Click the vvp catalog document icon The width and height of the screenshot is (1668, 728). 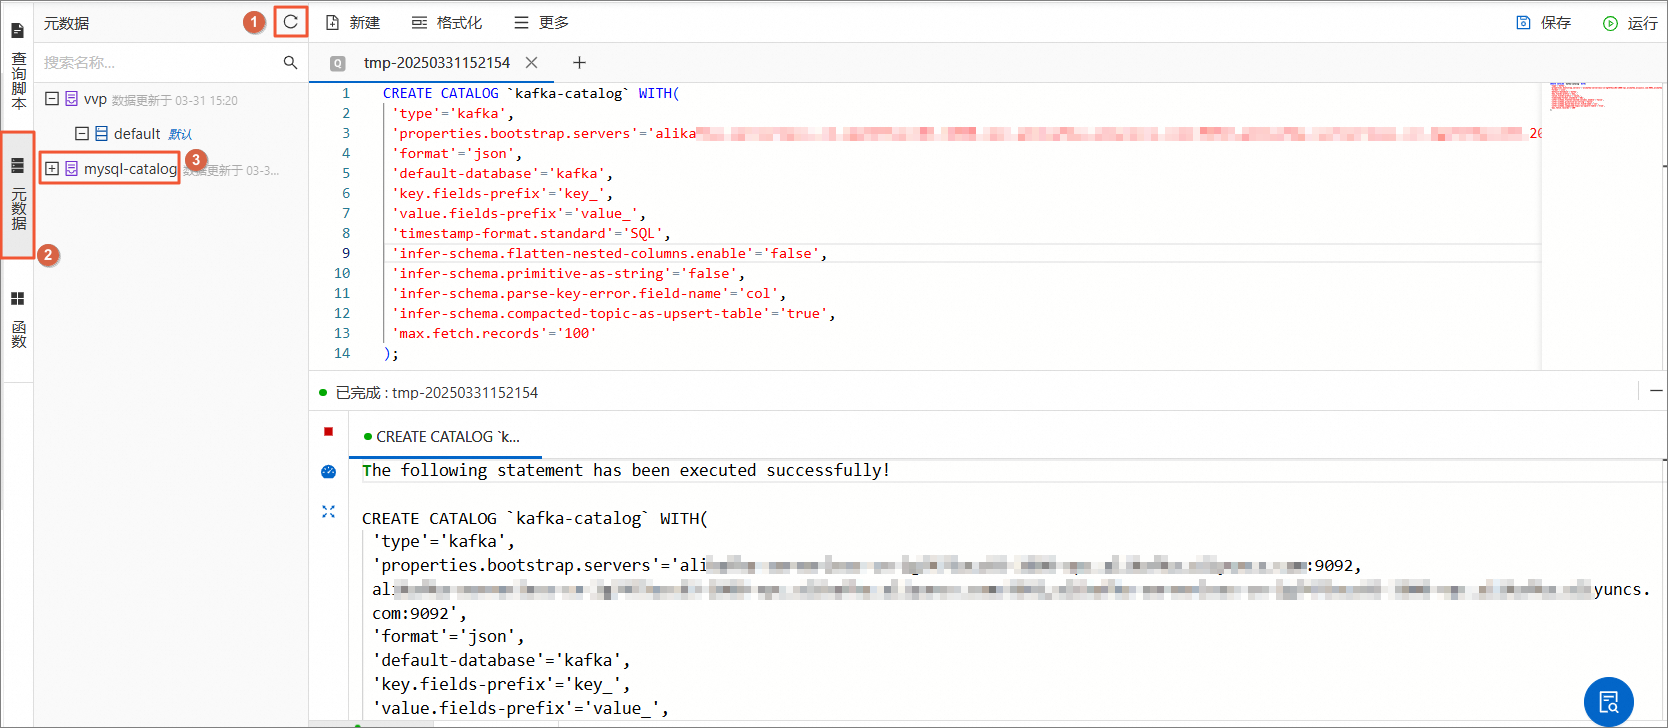[72, 99]
